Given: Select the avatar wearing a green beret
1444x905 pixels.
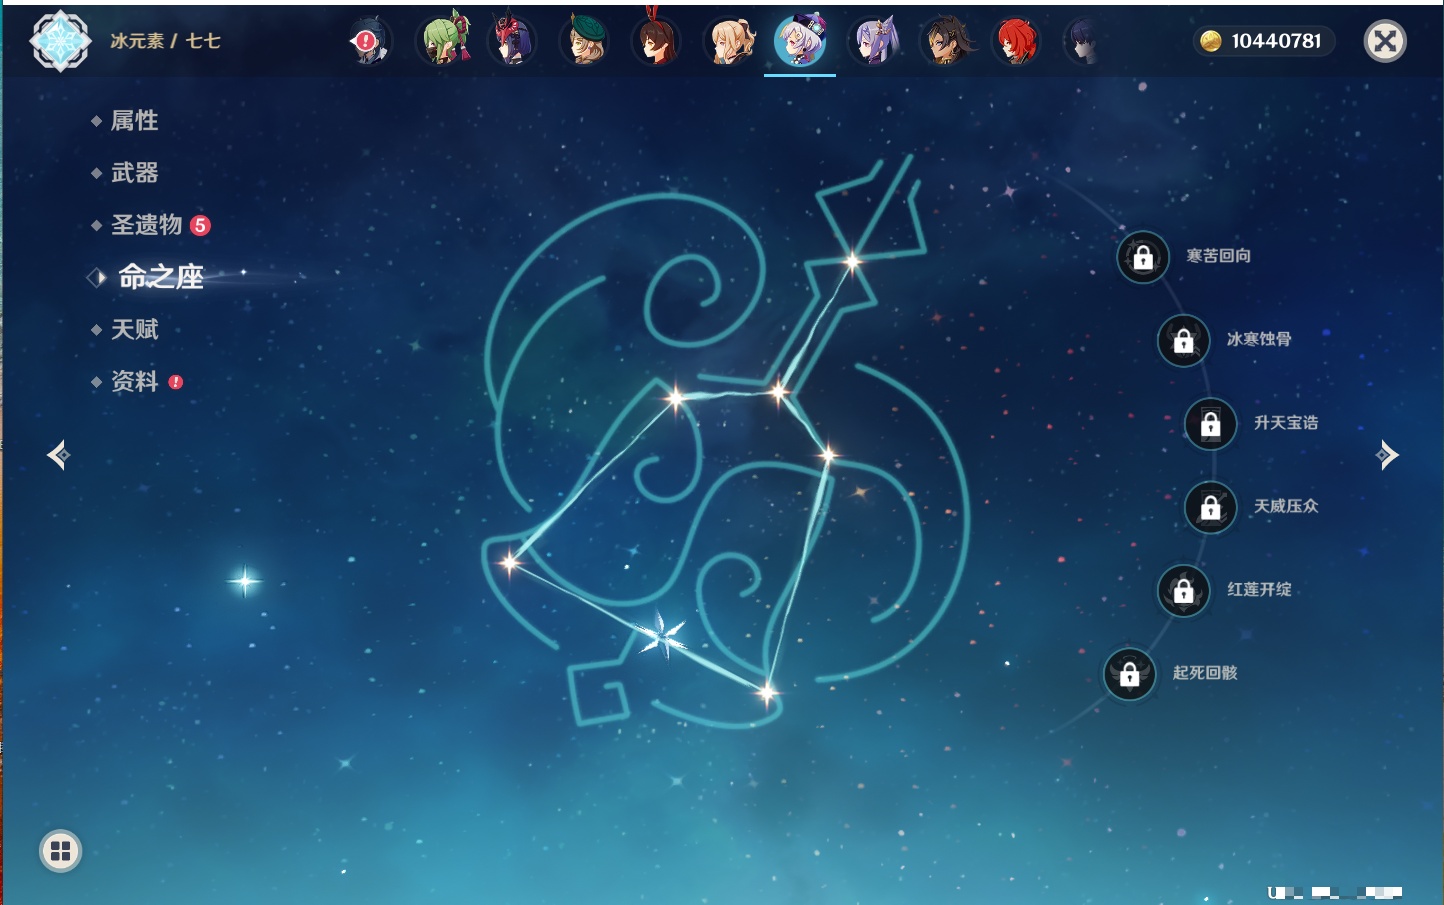Looking at the screenshot, I should (585, 41).
